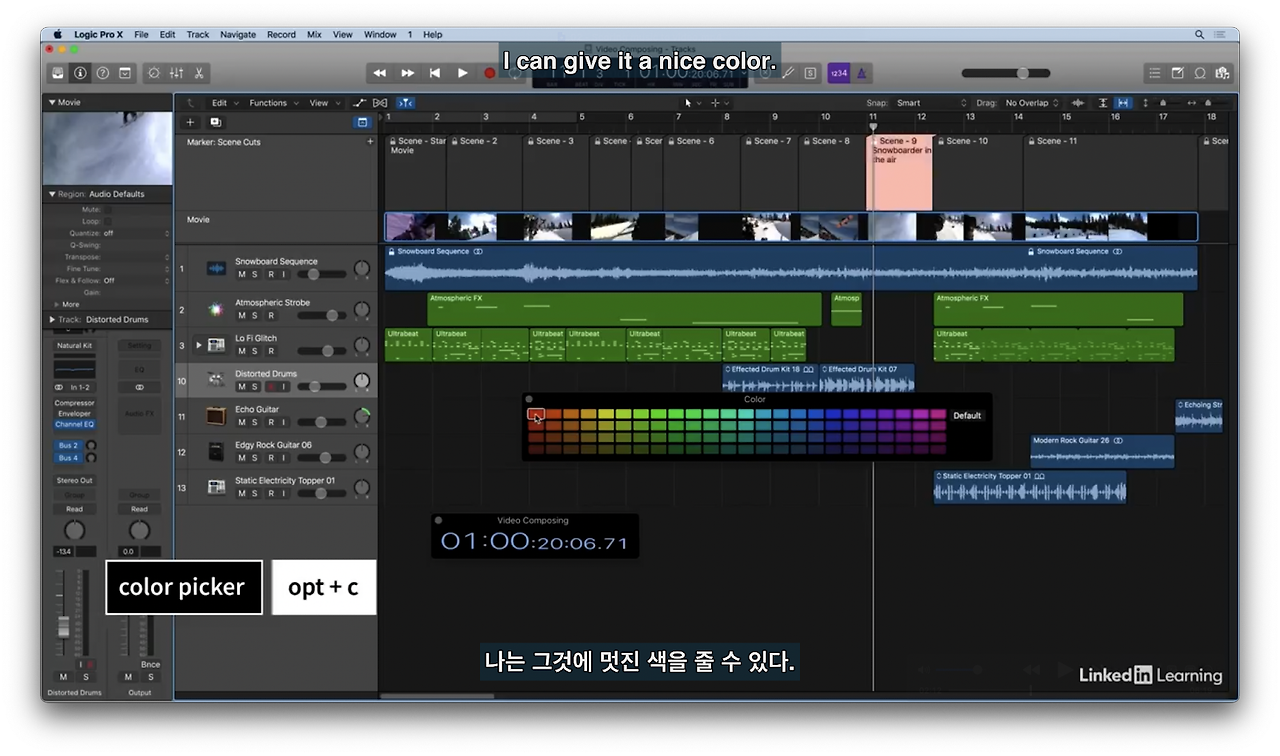This screenshot has width=1280, height=756.
Task: Pick the bright magenta swatch in Color palette
Action: tap(921, 414)
